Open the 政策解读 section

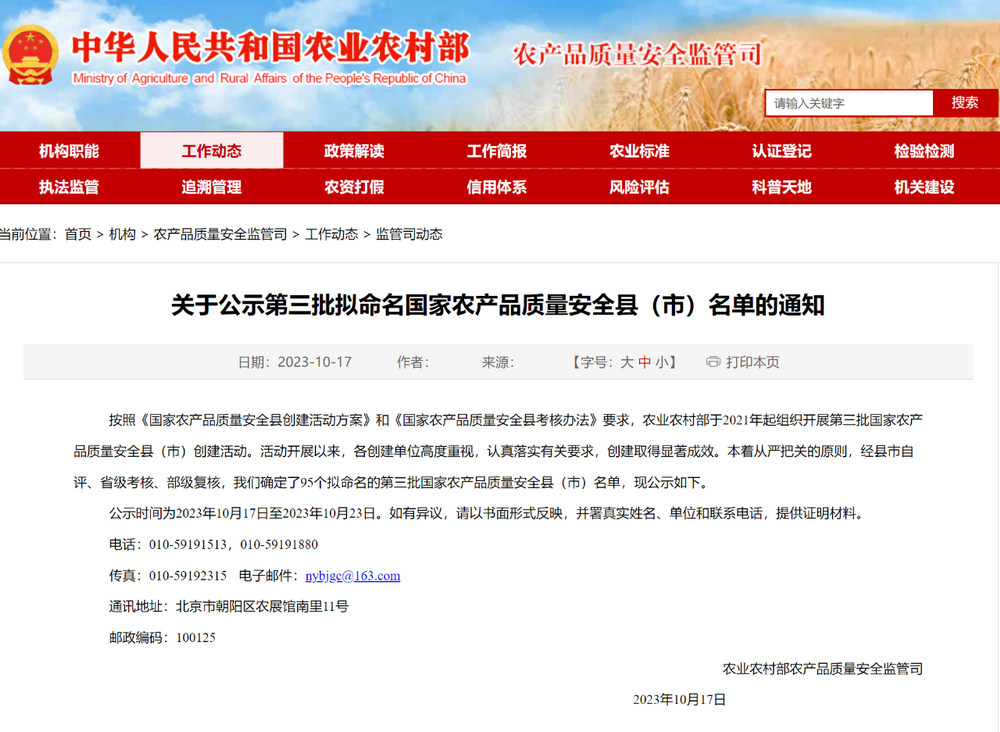pos(354,151)
